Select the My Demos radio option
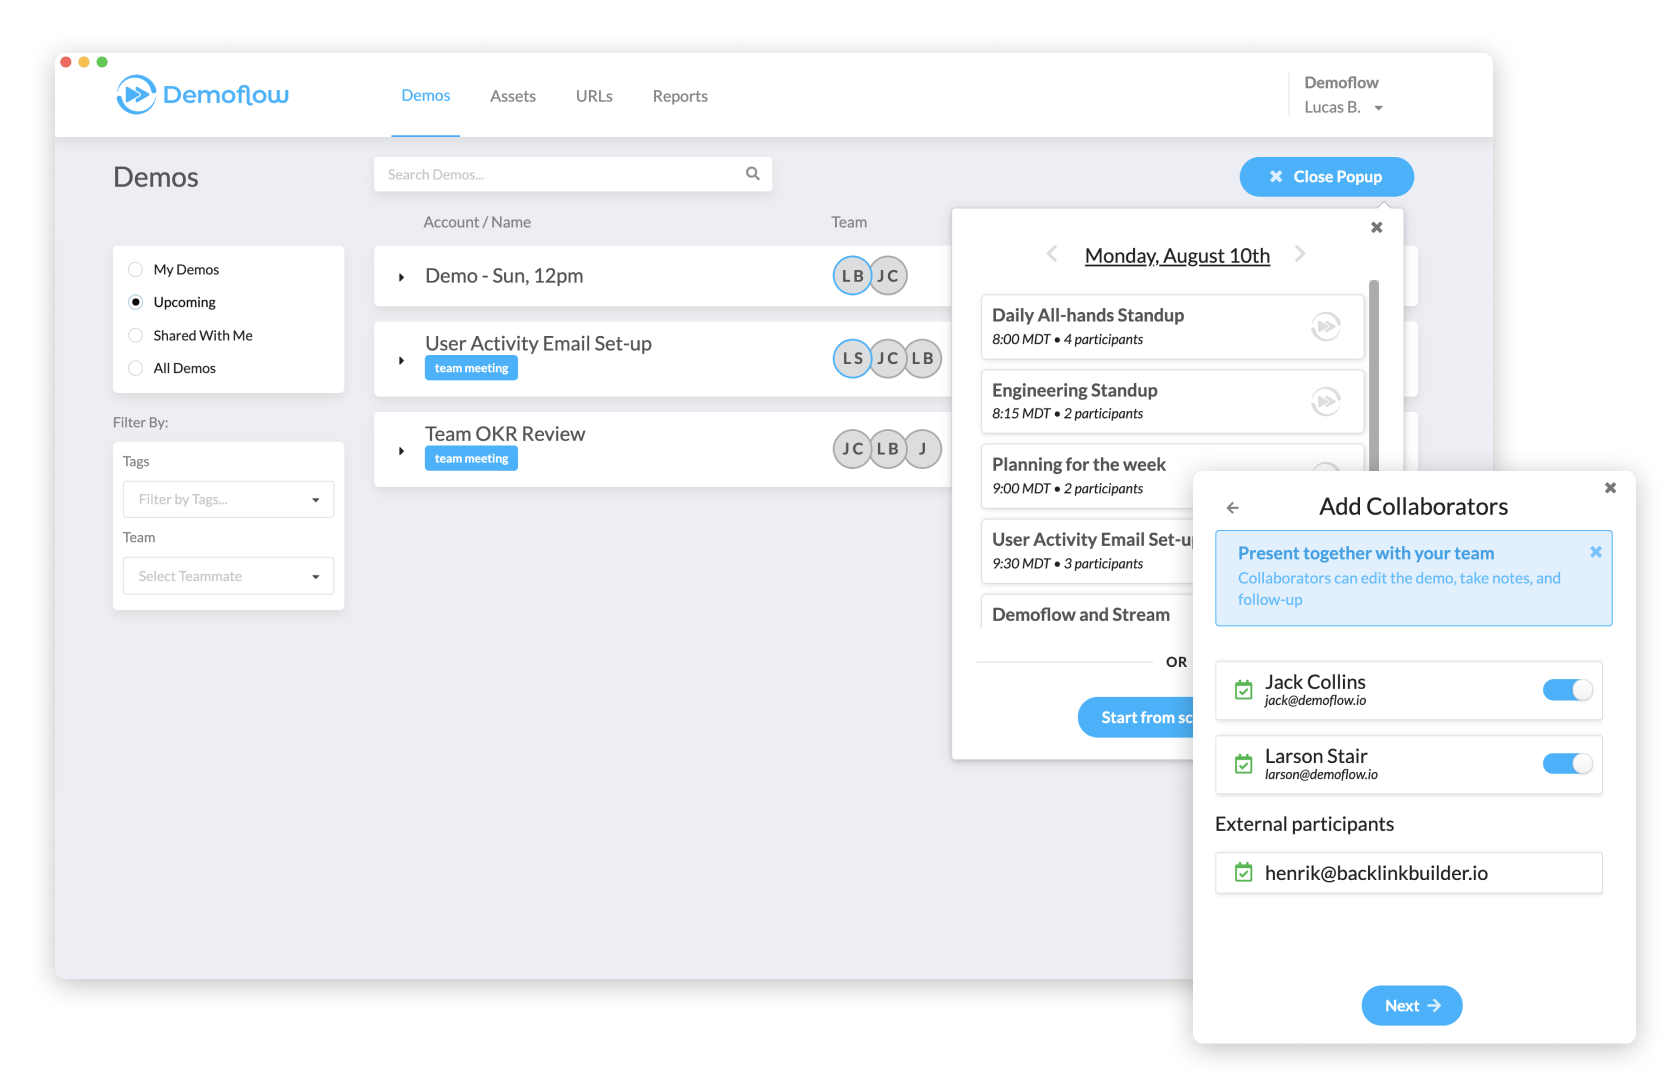The image size is (1668, 1088). pos(136,270)
